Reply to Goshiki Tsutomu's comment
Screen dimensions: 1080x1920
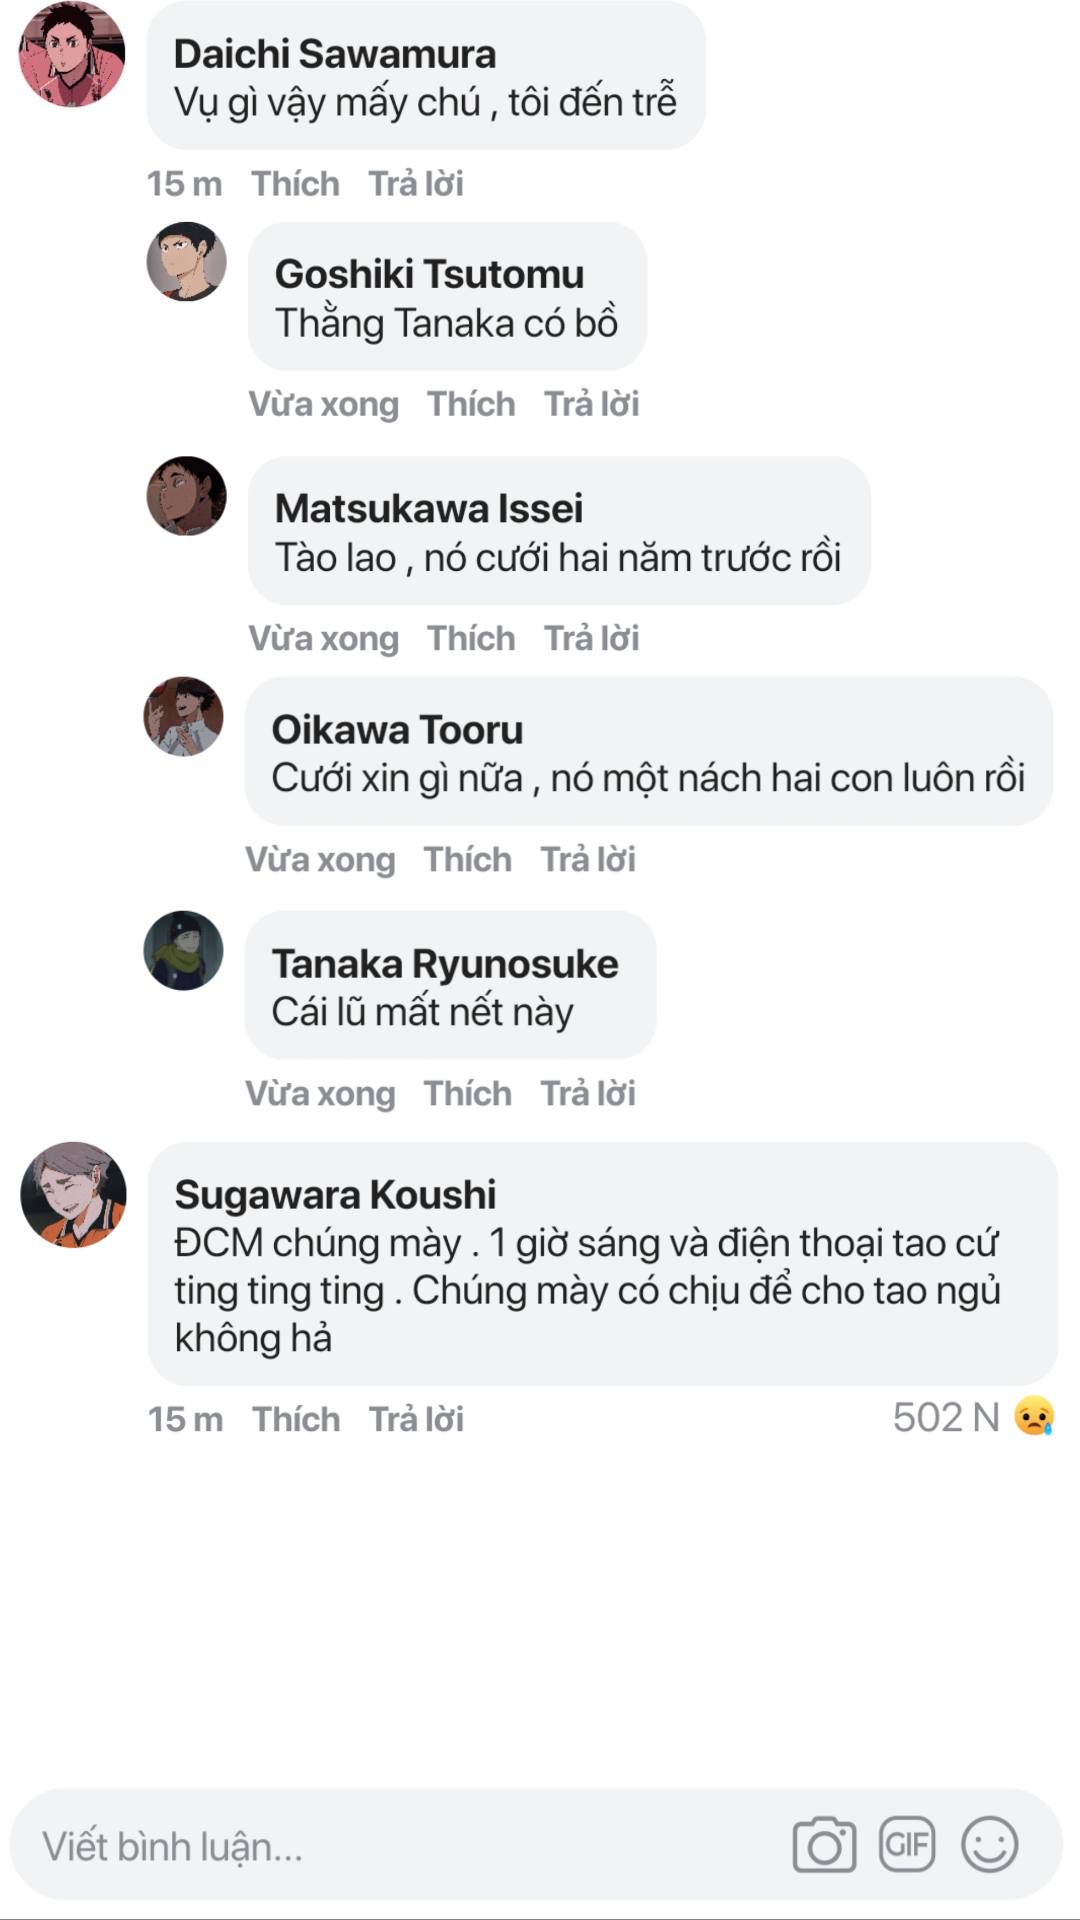pos(591,404)
